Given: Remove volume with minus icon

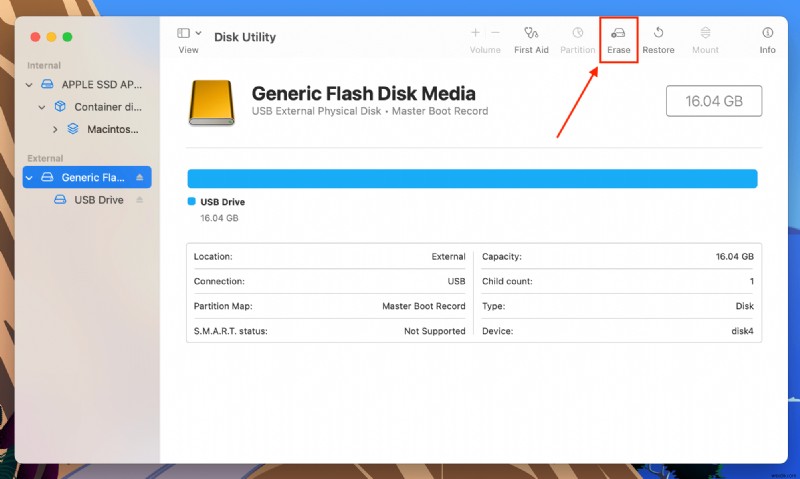Looking at the screenshot, I should (495, 33).
